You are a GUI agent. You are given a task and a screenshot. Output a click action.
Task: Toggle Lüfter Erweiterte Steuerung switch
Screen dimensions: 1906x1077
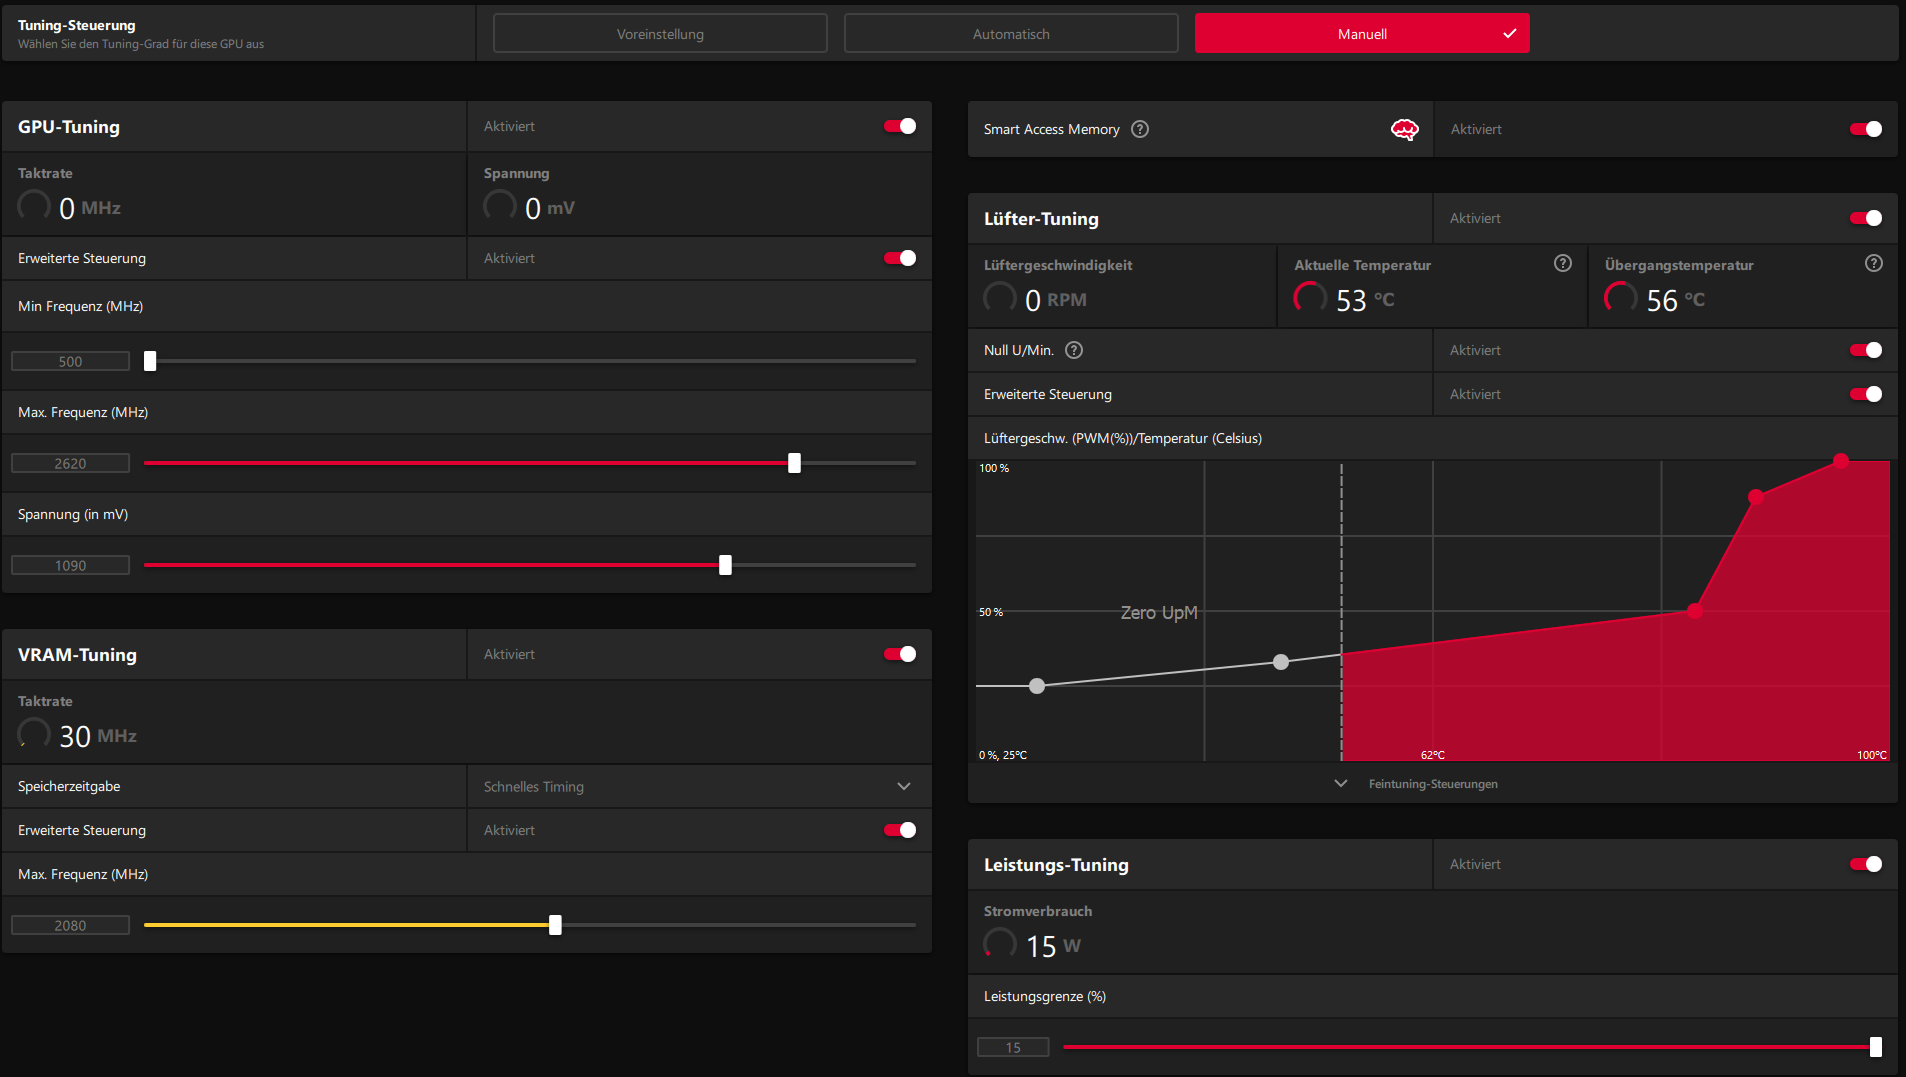tap(1866, 394)
